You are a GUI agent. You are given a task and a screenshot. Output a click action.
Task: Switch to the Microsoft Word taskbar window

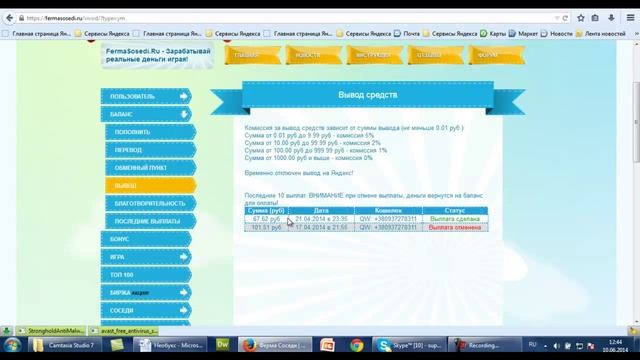point(170,345)
